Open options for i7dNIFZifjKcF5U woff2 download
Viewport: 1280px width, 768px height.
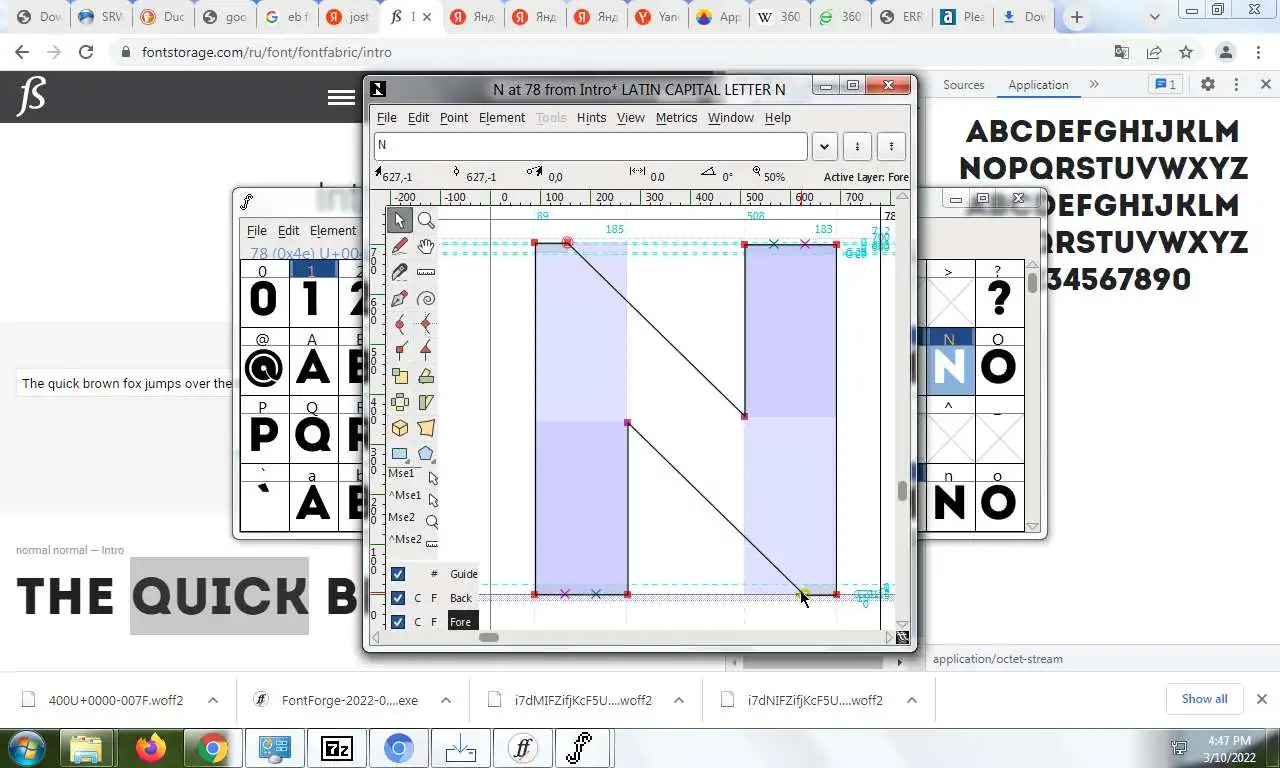pyautogui.click(x=912, y=700)
